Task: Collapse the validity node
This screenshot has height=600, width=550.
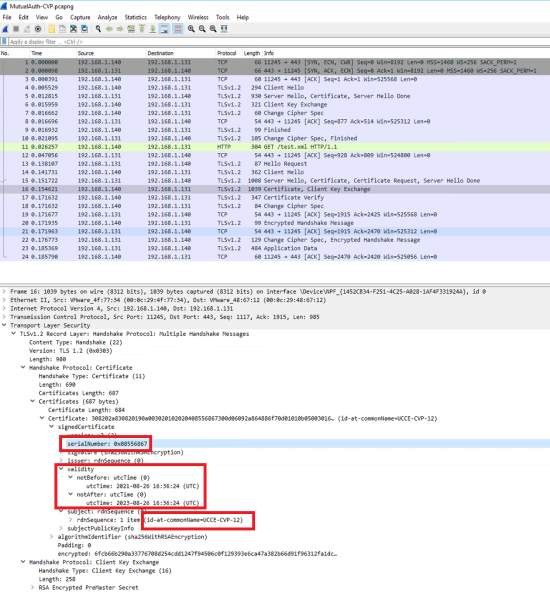Action: click(x=61, y=469)
